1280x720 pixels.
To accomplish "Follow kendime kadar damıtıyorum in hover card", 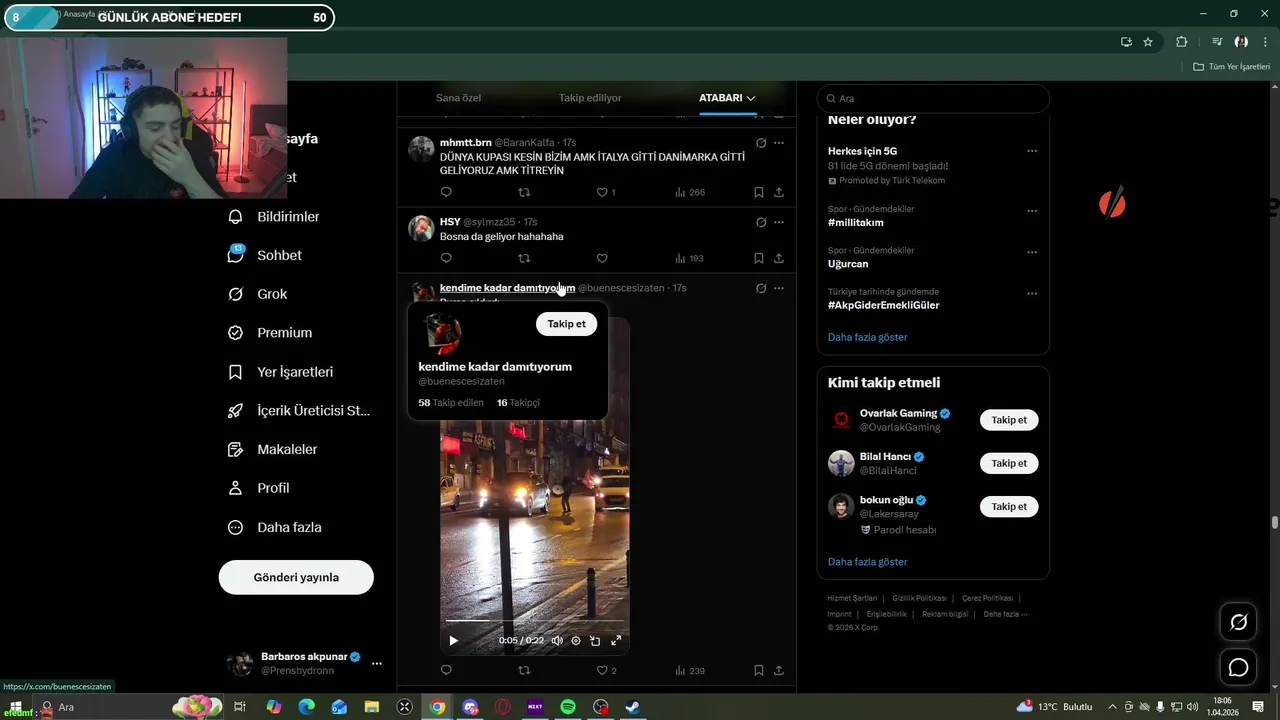I will pos(566,324).
